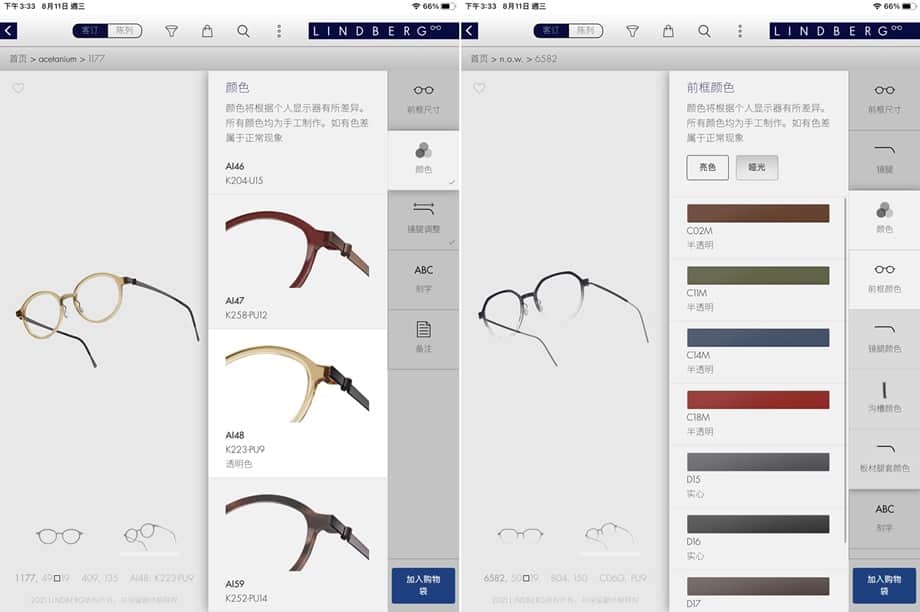Tap the battery indicator above 1177 screen
Screen dimensions: 920x612
click(x=448, y=6)
